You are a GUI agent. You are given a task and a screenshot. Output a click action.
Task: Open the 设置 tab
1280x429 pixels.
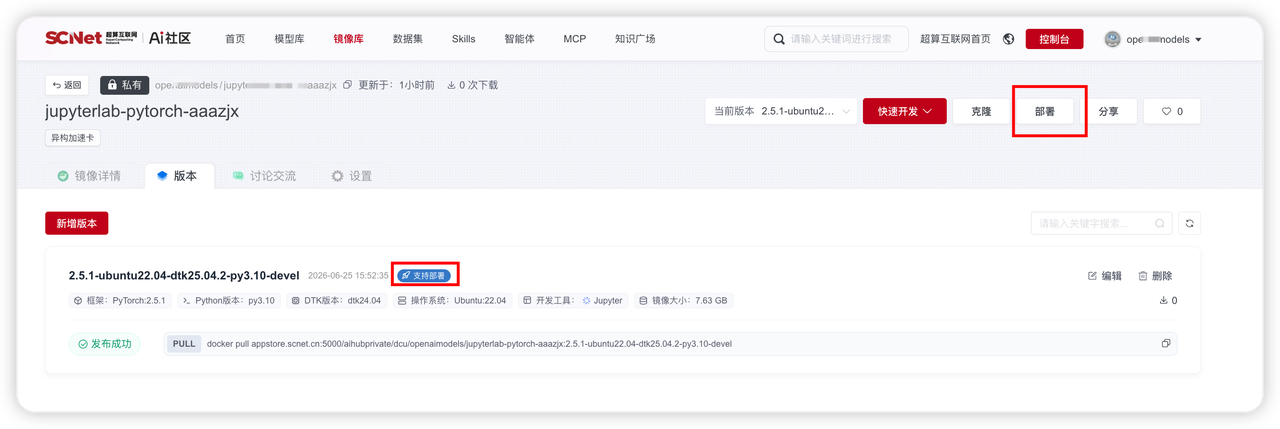tap(351, 176)
